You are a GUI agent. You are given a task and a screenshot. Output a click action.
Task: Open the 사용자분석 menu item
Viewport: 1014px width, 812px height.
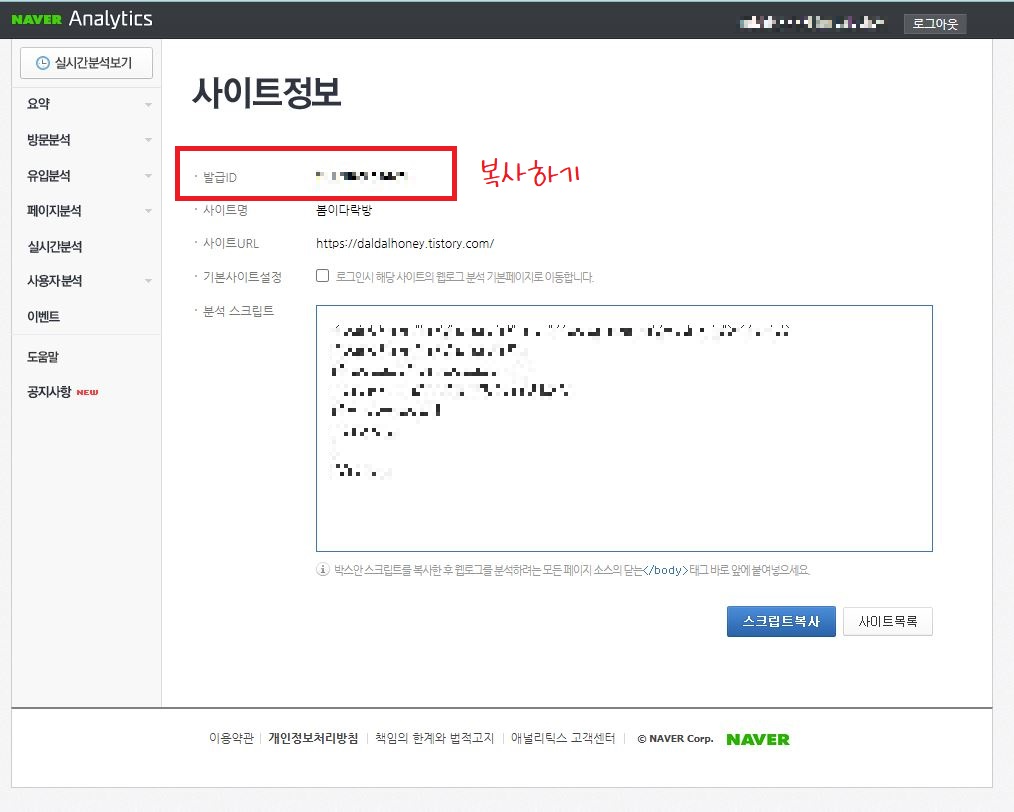coord(54,281)
